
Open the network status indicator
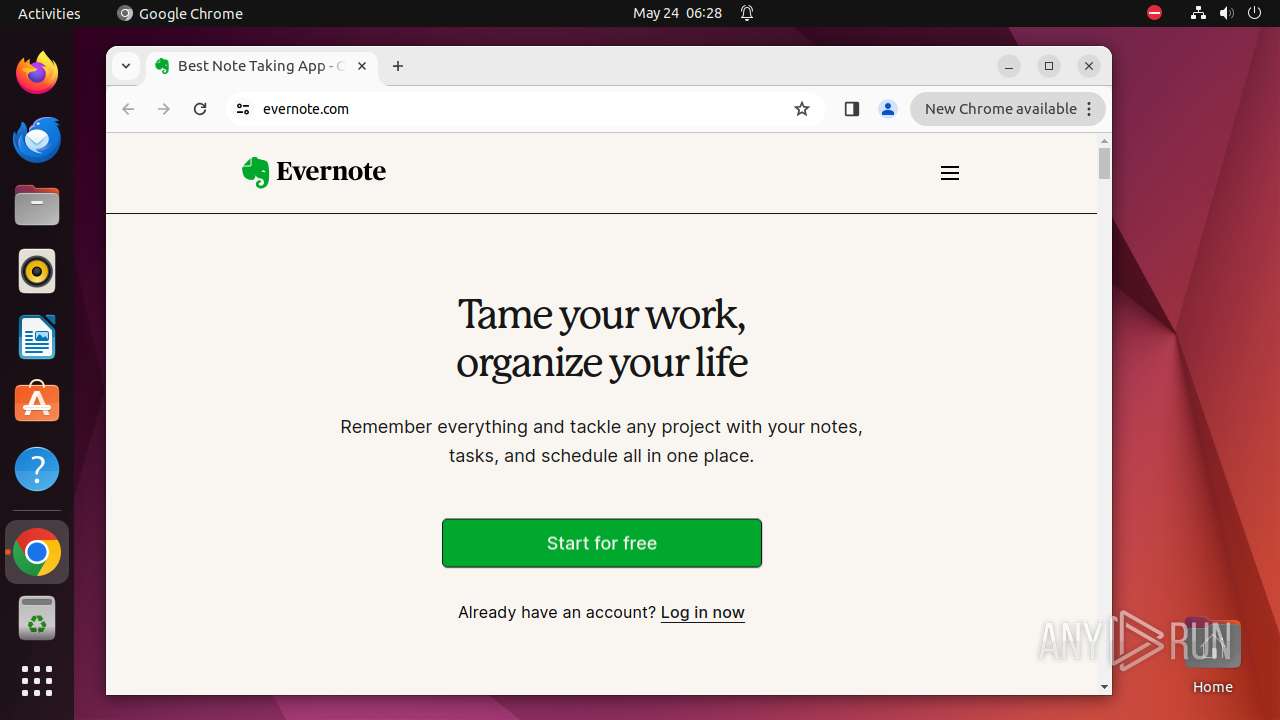1198,13
